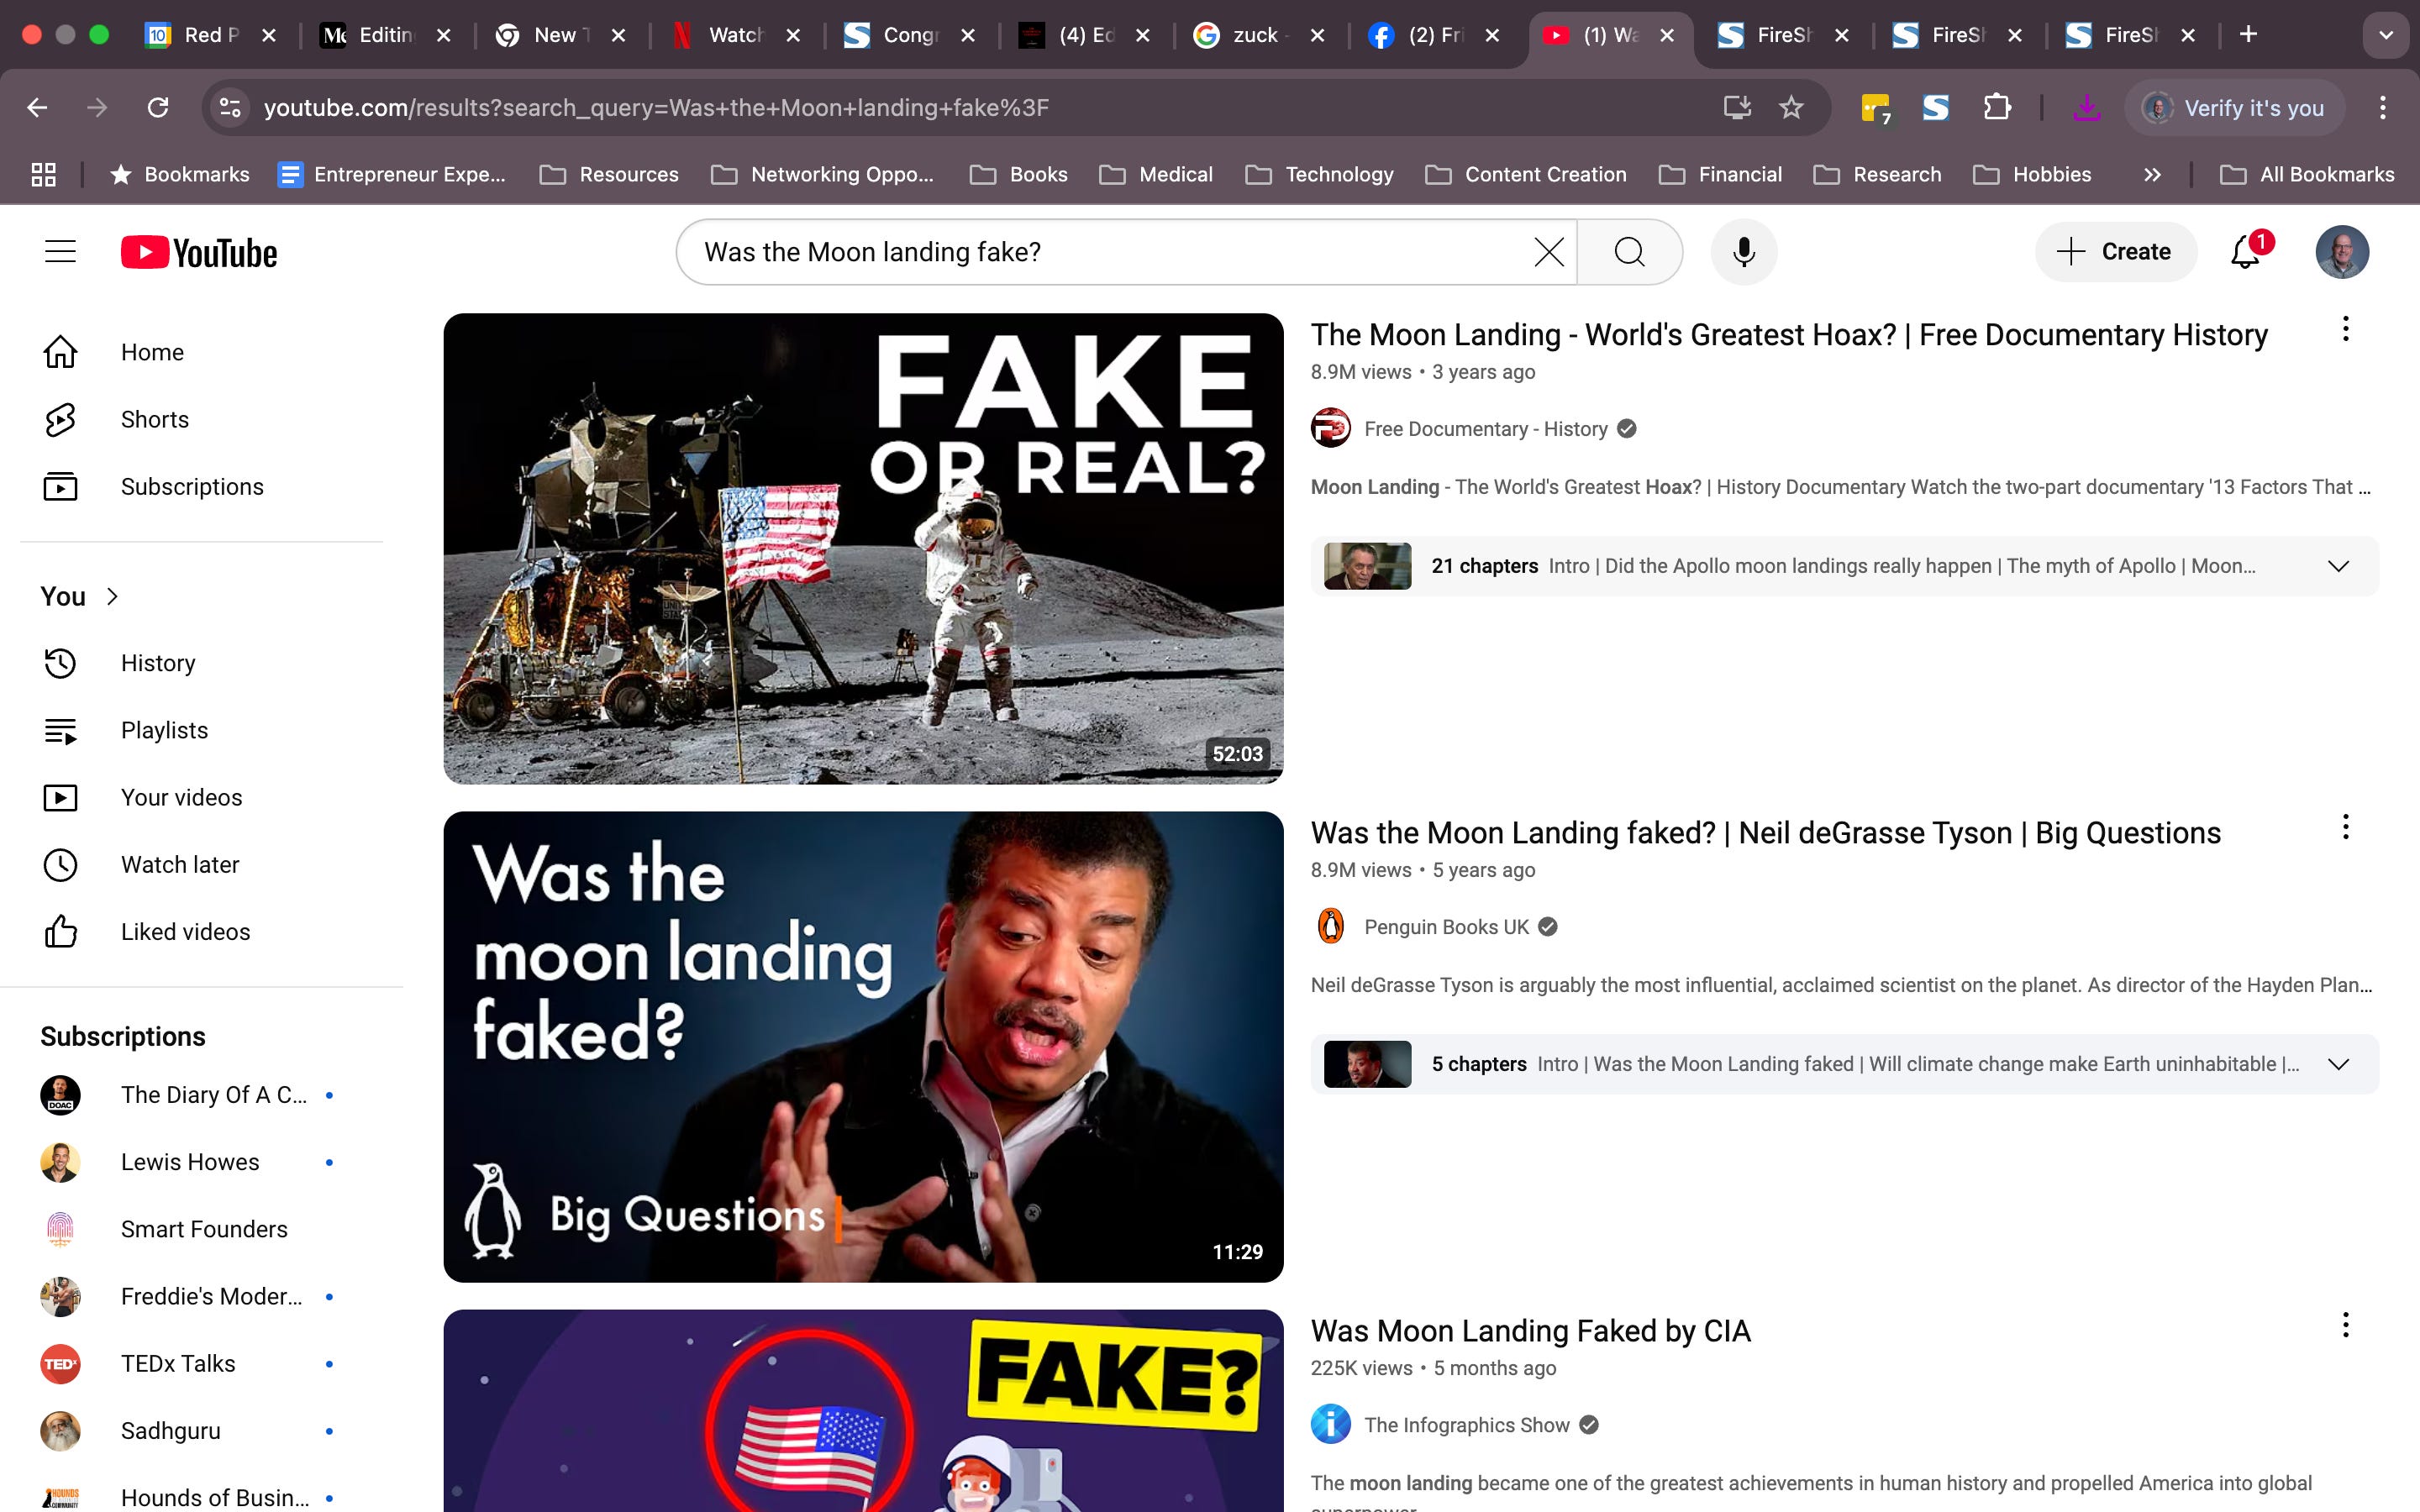
Task: Click the search magnifier button
Action: (1629, 252)
